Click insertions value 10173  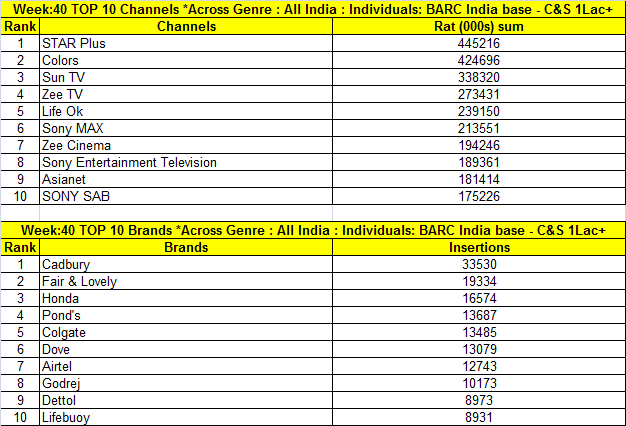coord(479,383)
